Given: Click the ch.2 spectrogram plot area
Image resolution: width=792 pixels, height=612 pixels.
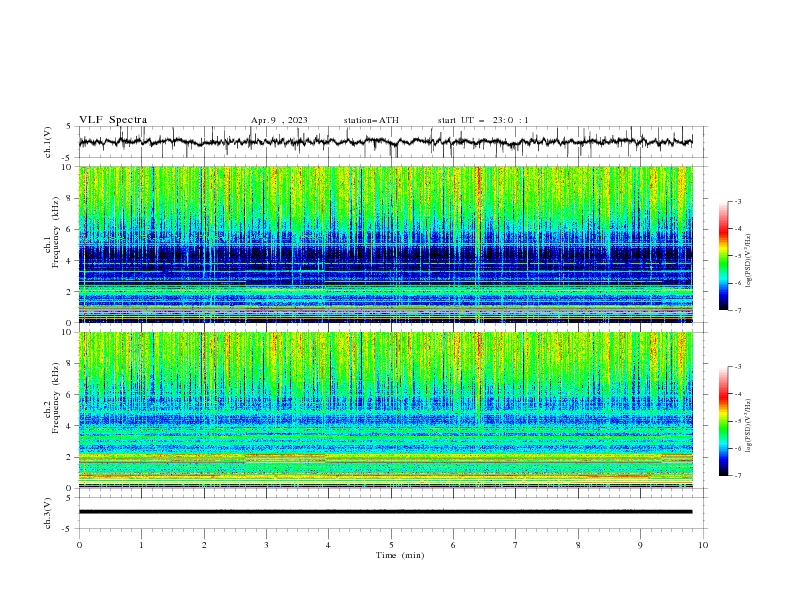Looking at the screenshot, I should (x=386, y=410).
